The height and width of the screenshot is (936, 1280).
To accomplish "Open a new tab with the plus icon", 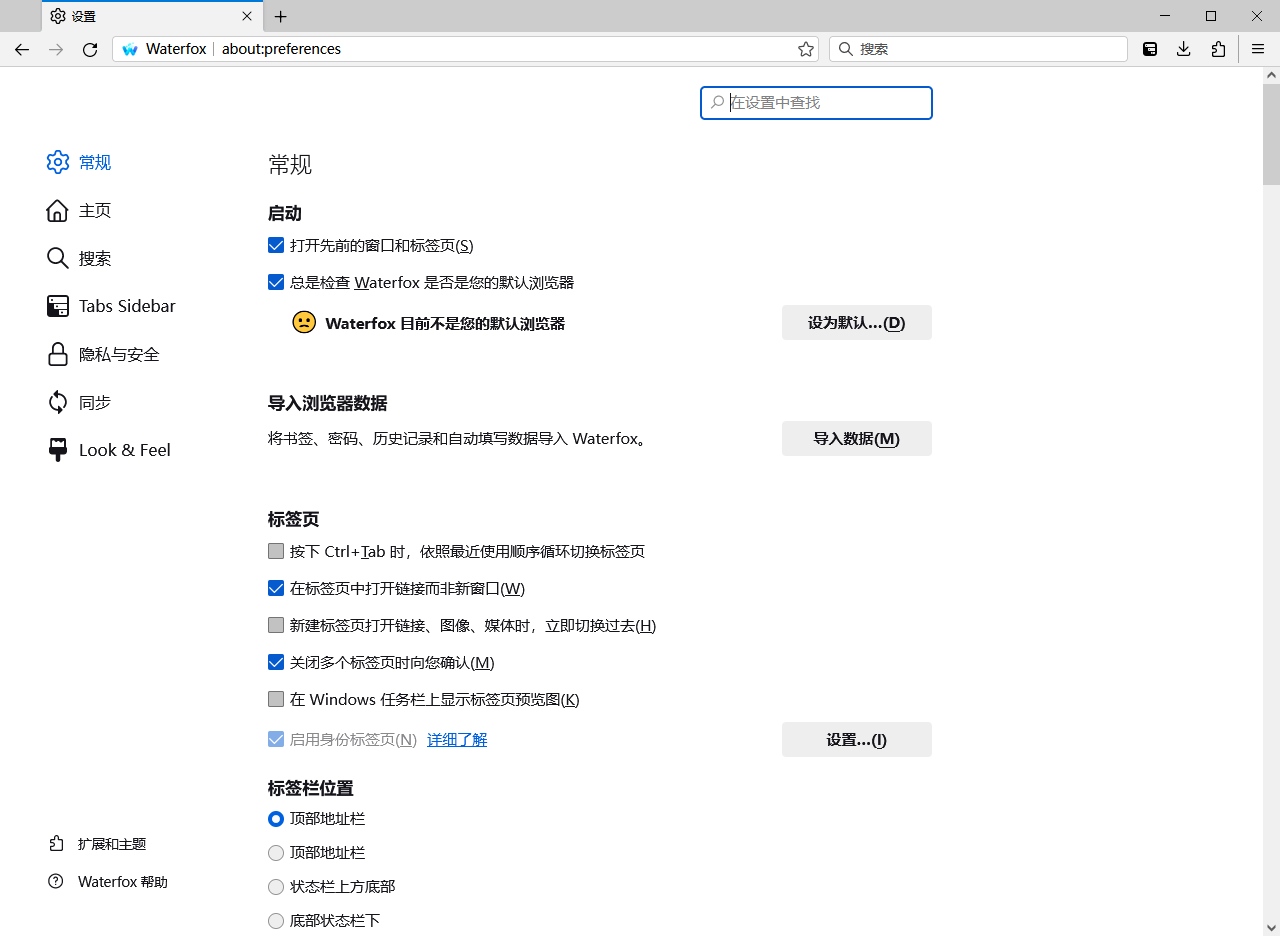I will [x=281, y=16].
